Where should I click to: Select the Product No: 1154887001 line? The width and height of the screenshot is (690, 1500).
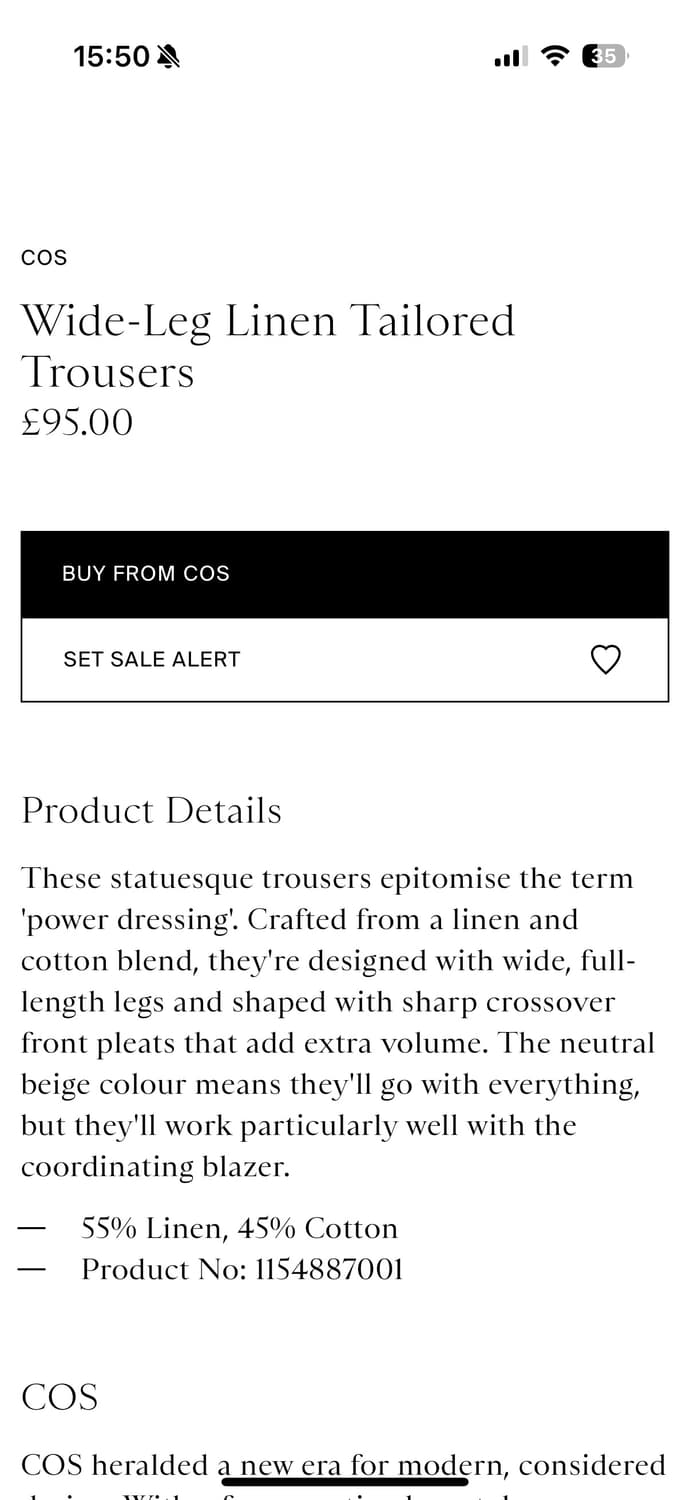tap(243, 1269)
